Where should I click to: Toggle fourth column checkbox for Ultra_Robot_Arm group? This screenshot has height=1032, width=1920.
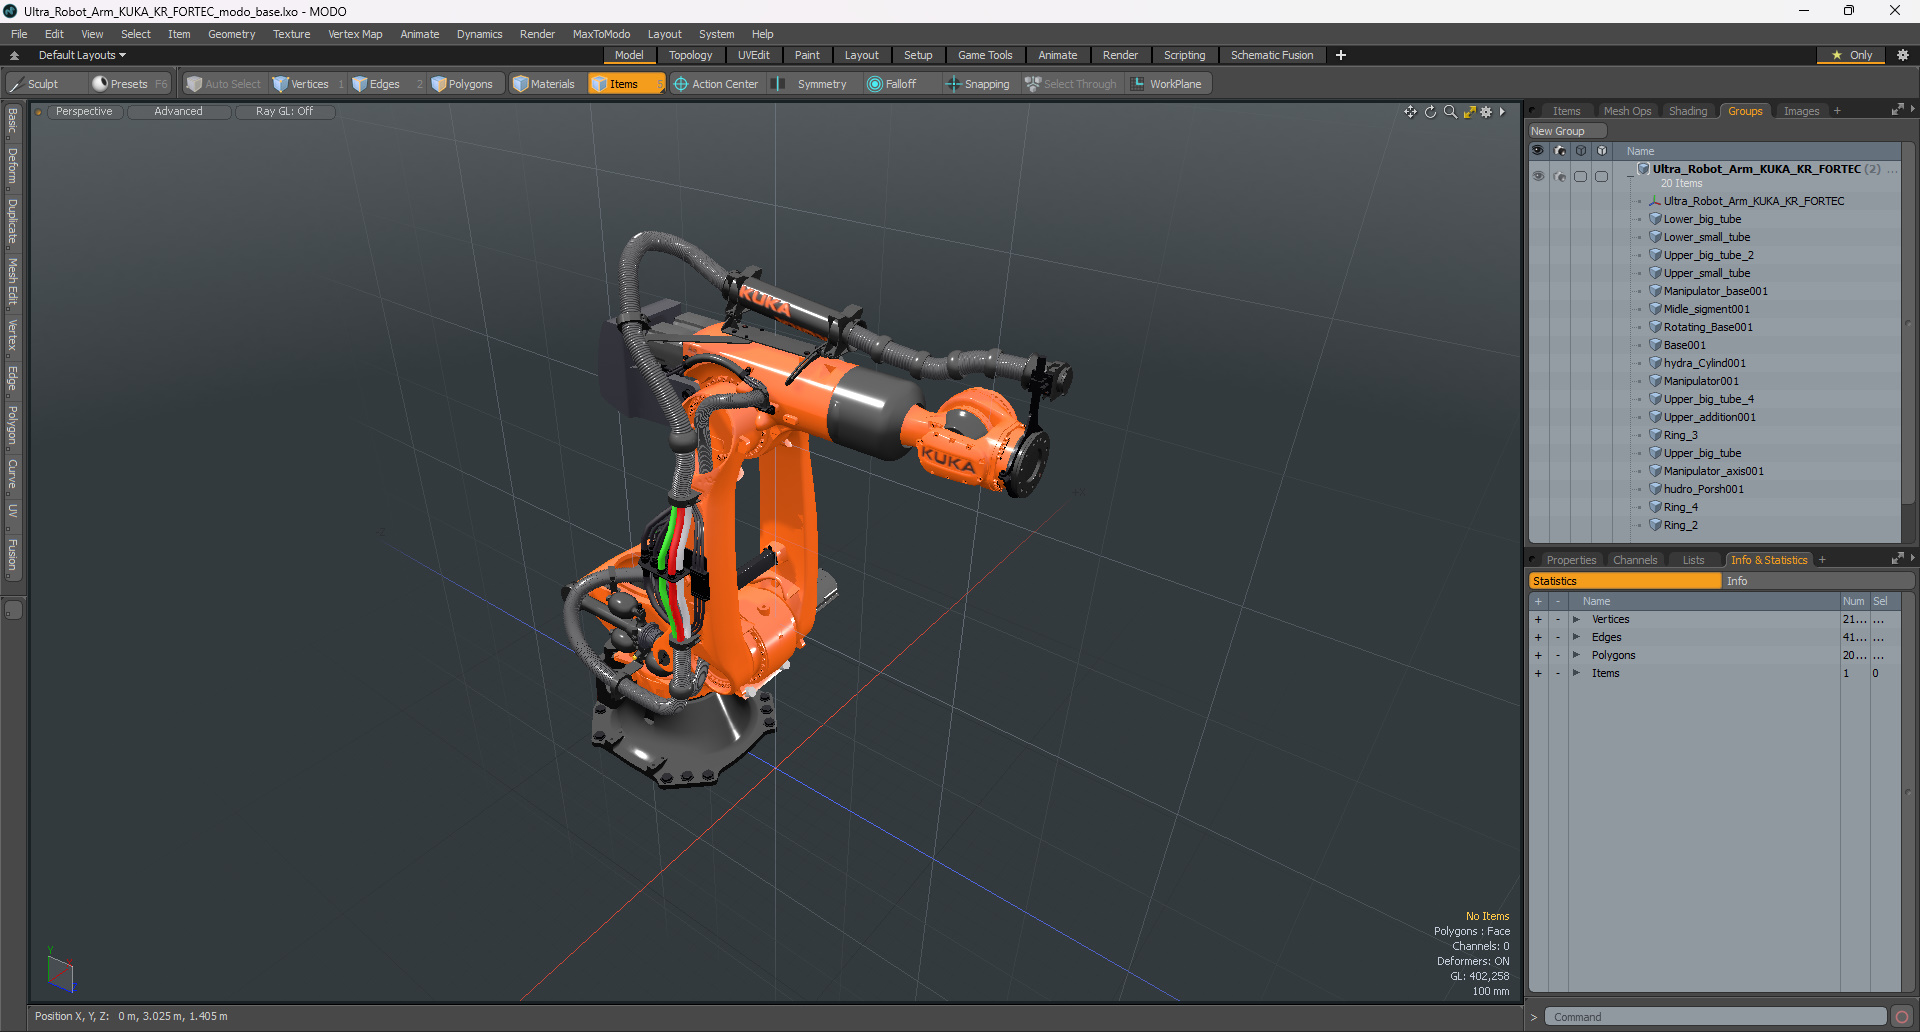click(x=1601, y=176)
